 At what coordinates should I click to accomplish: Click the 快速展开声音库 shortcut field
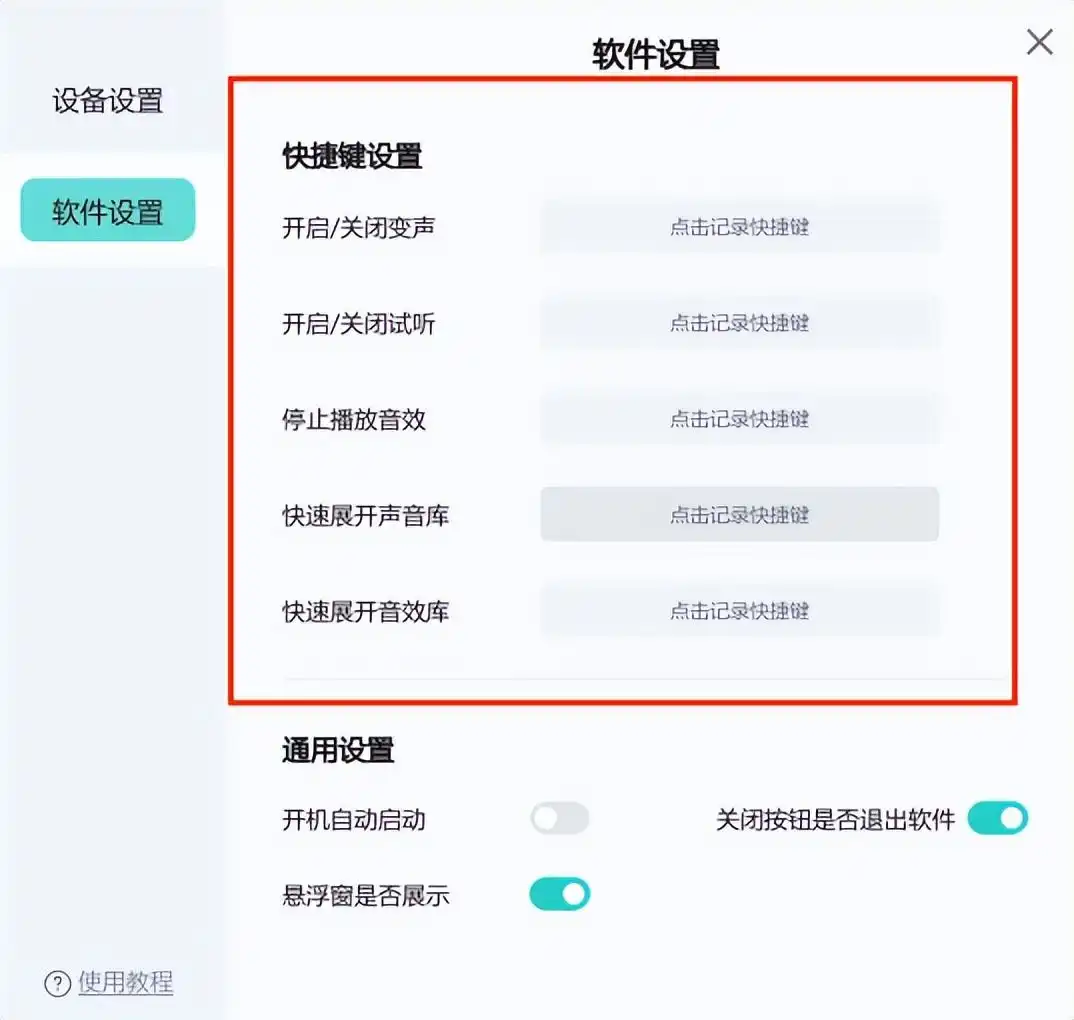[x=740, y=514]
